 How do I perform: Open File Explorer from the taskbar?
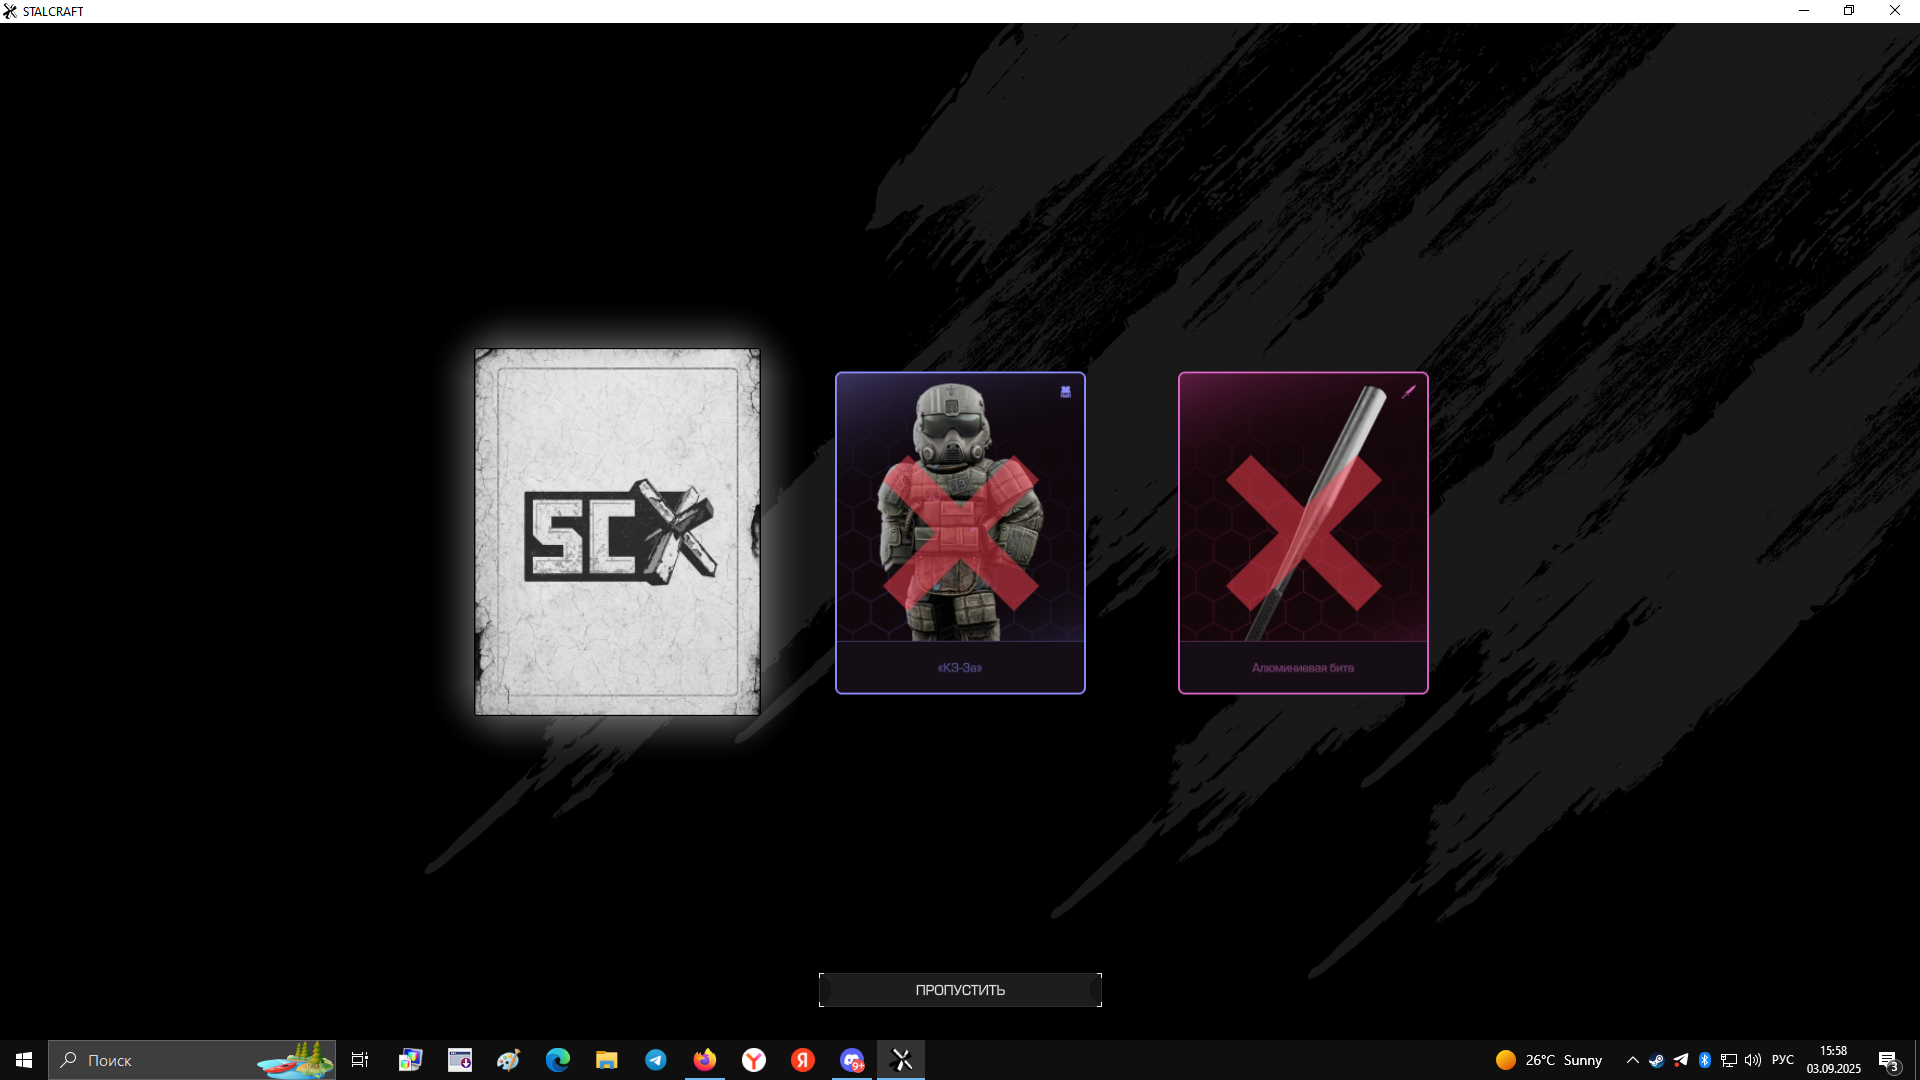tap(606, 1060)
